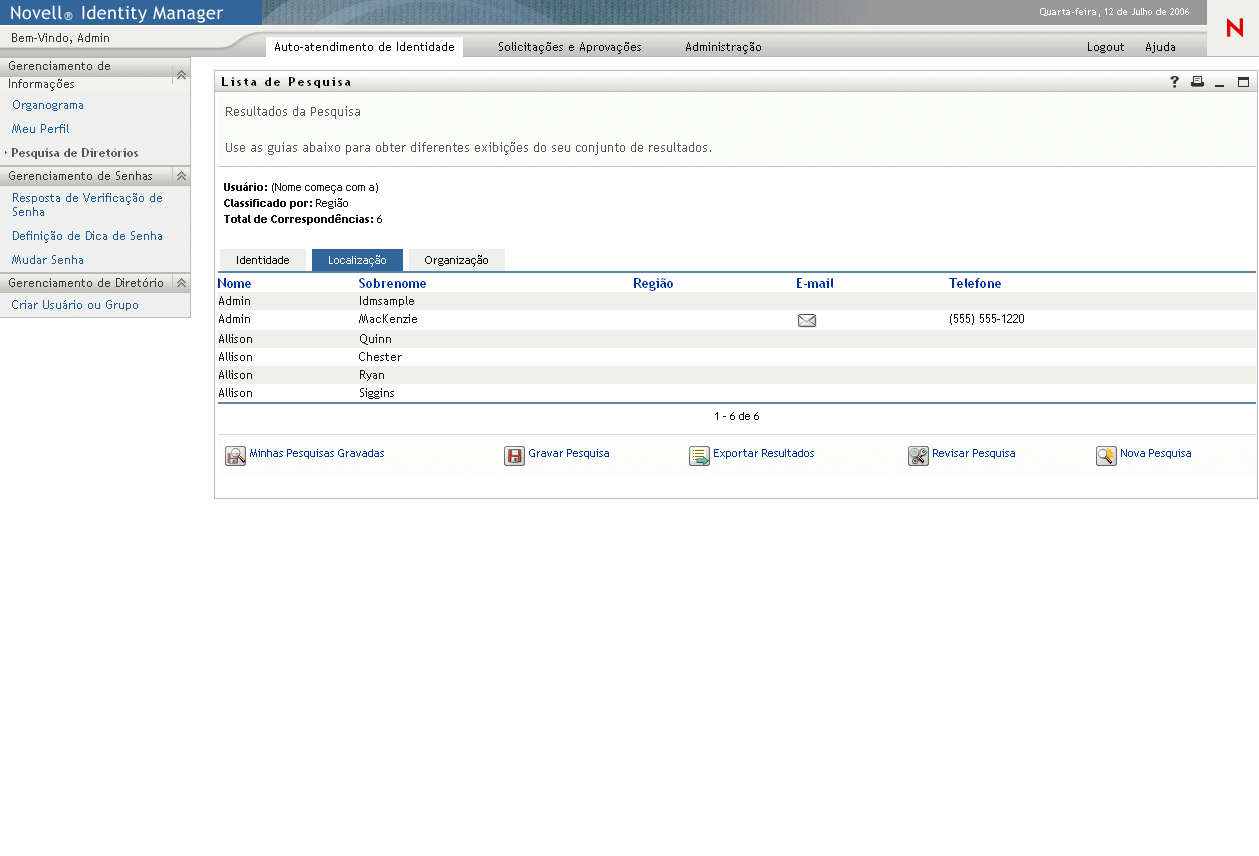1259x856 pixels.
Task: Switch to the Organização tab
Action: tap(456, 260)
